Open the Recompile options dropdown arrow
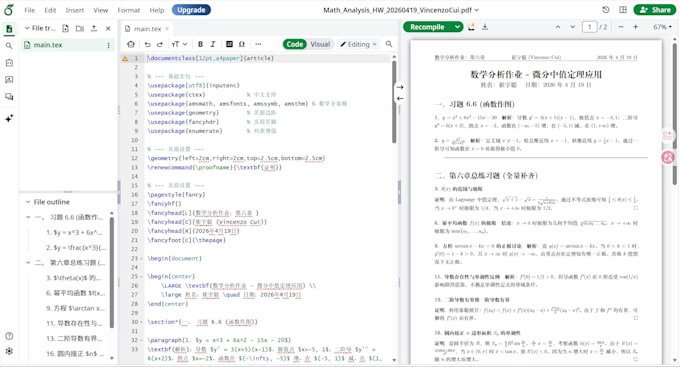This screenshot has width=680, height=367. click(x=458, y=27)
